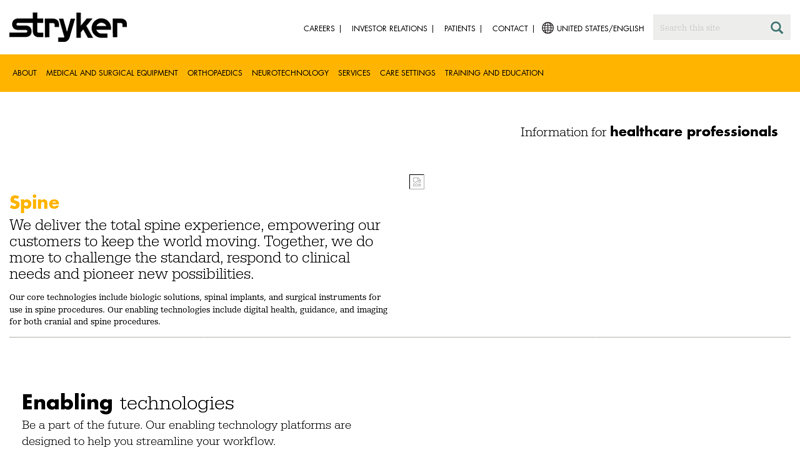Click the Stryker logo
800x450 pixels.
[68, 27]
